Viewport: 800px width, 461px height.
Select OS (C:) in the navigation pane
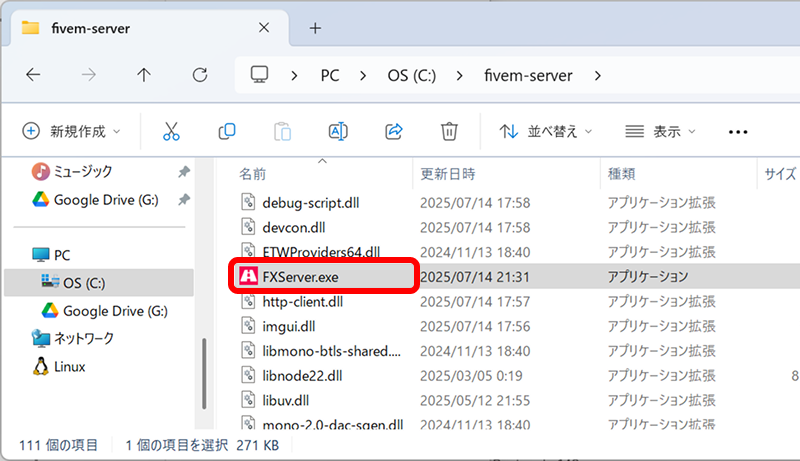pyautogui.click(x=98, y=283)
